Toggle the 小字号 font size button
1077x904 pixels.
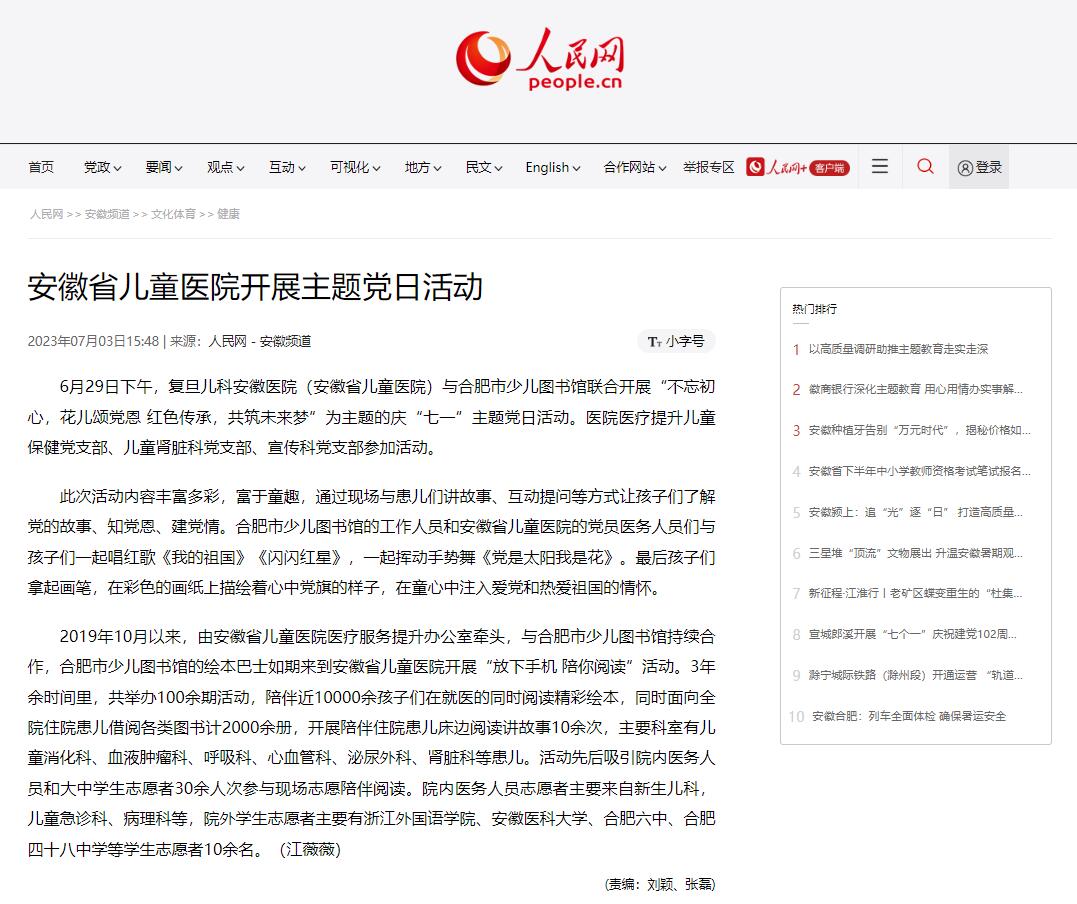coord(676,341)
